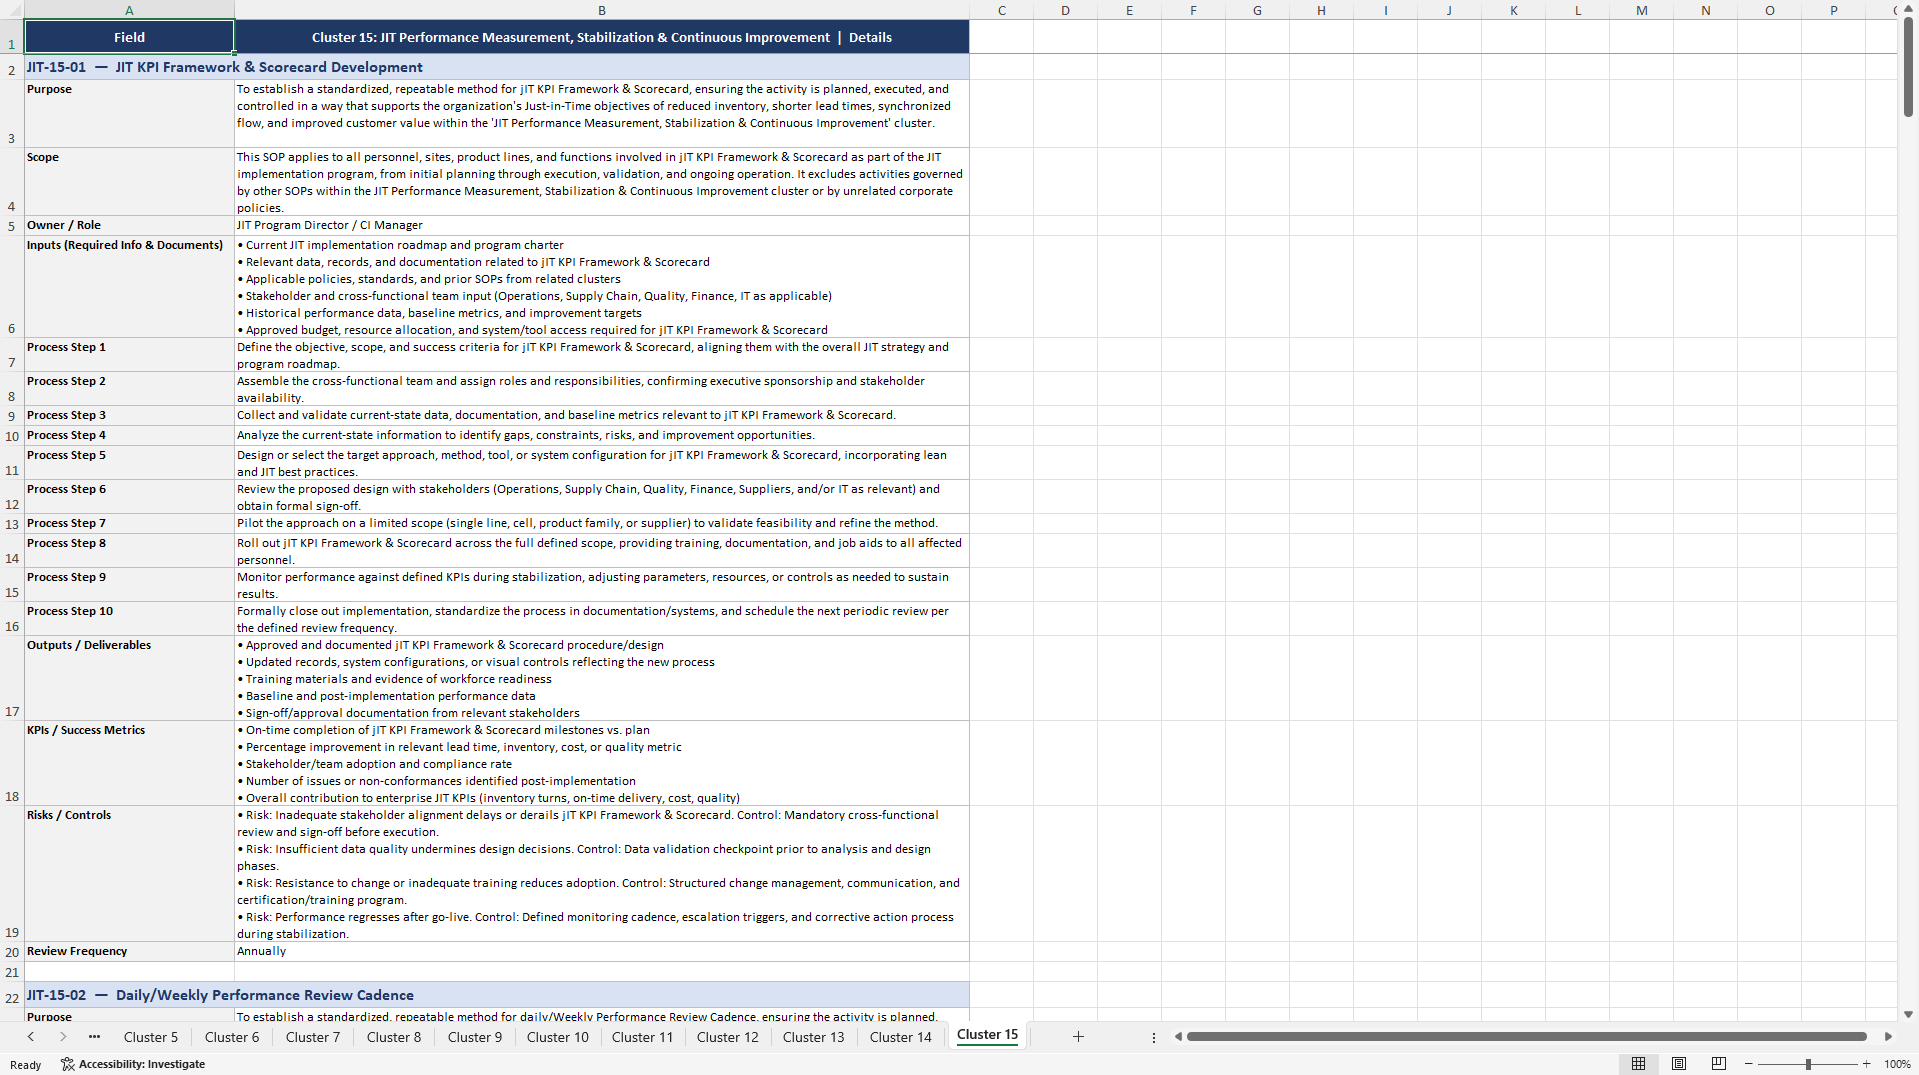1919x1075 pixels.
Task: Click the 'Process Step 7' cell
Action: 129,524
